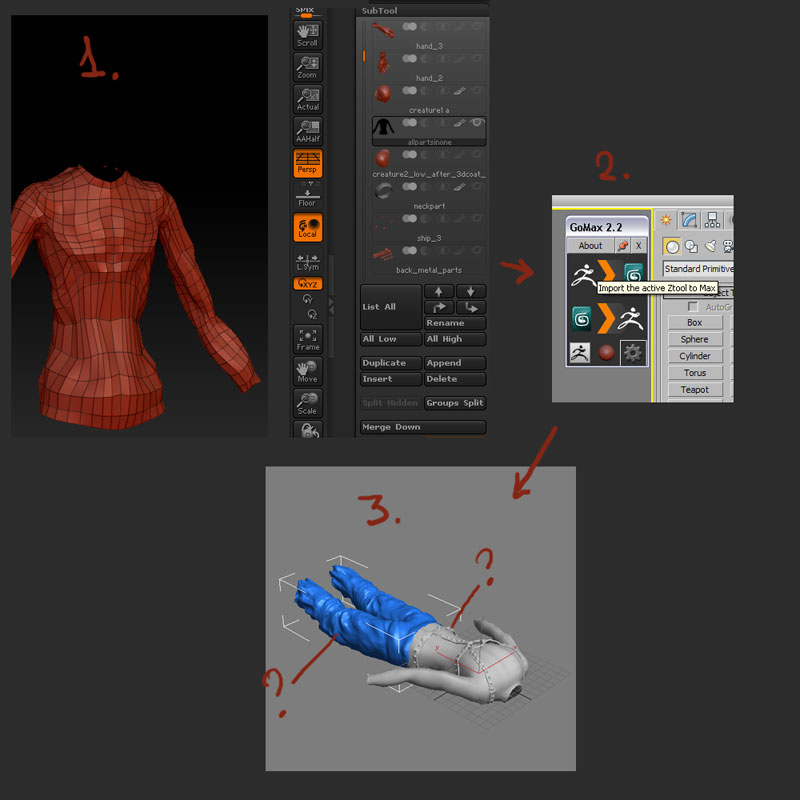Select the down arrow subtool button
The image size is (800, 800).
[x=470, y=291]
